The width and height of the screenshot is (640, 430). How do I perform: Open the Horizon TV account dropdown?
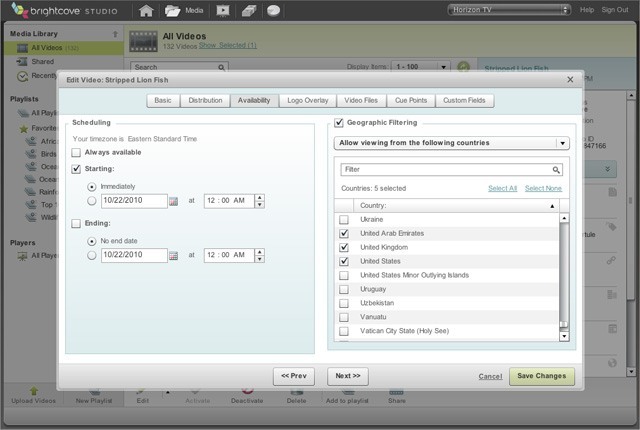point(508,10)
